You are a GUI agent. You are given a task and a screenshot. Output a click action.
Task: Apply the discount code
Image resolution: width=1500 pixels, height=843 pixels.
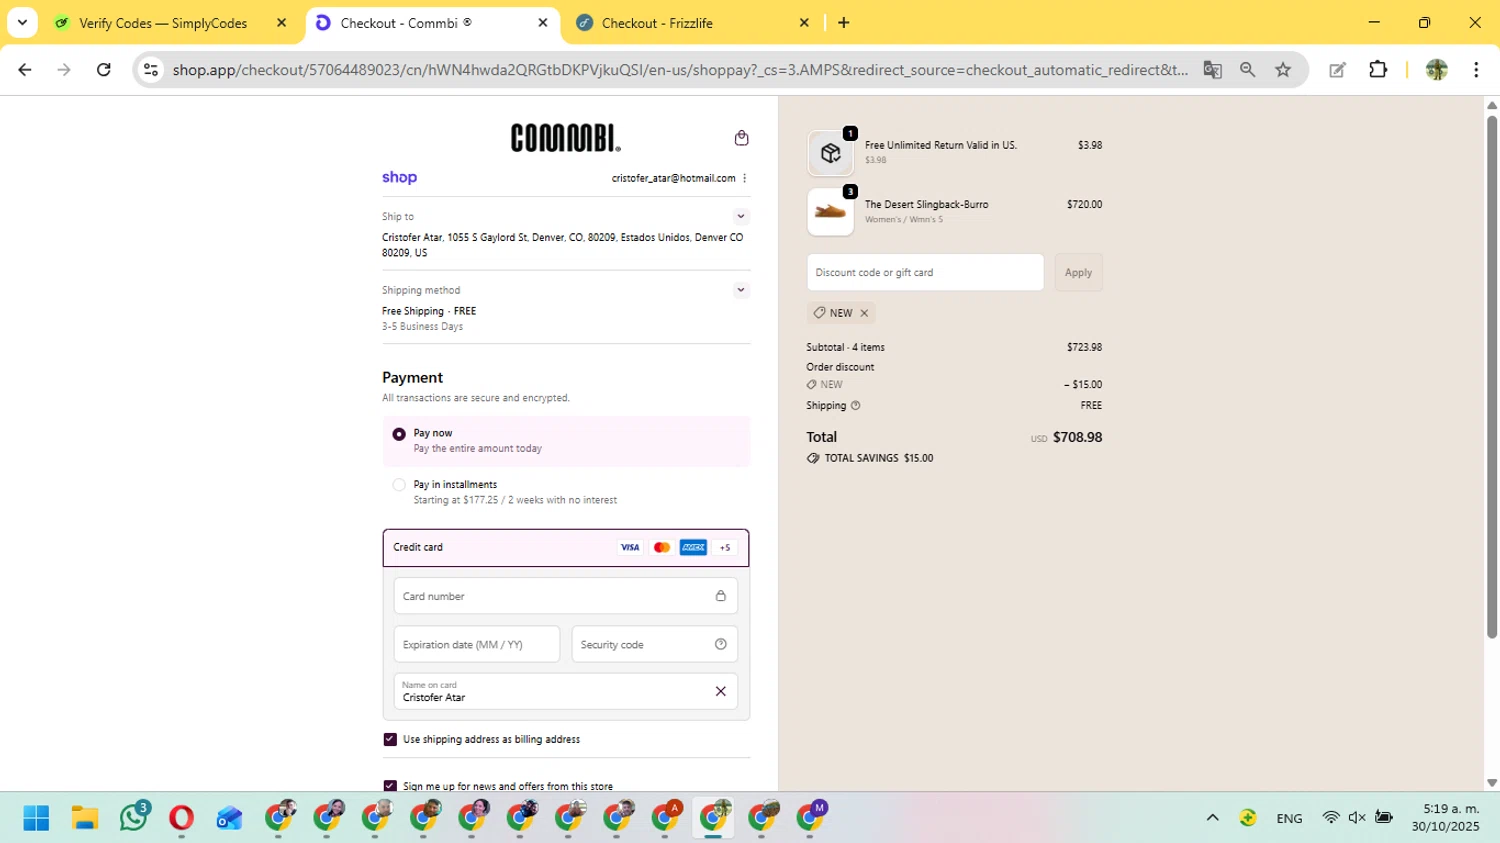point(1078,272)
